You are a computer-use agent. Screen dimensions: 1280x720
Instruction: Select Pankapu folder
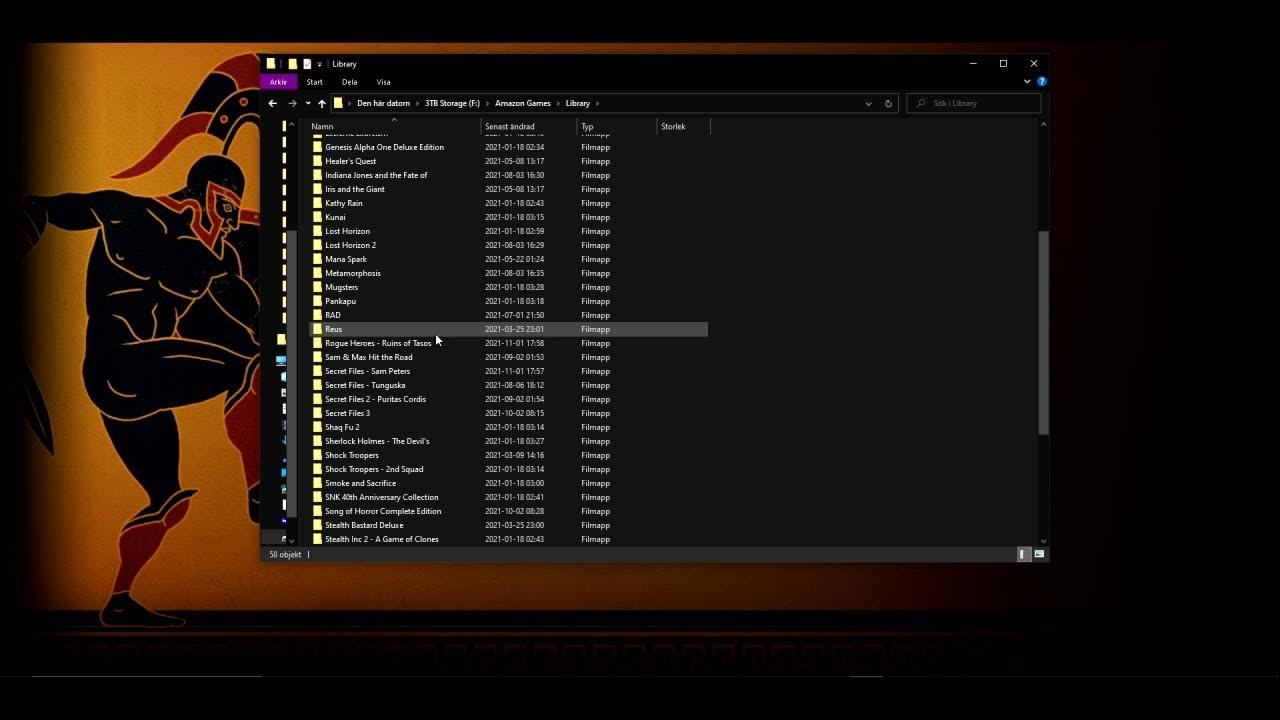click(340, 301)
